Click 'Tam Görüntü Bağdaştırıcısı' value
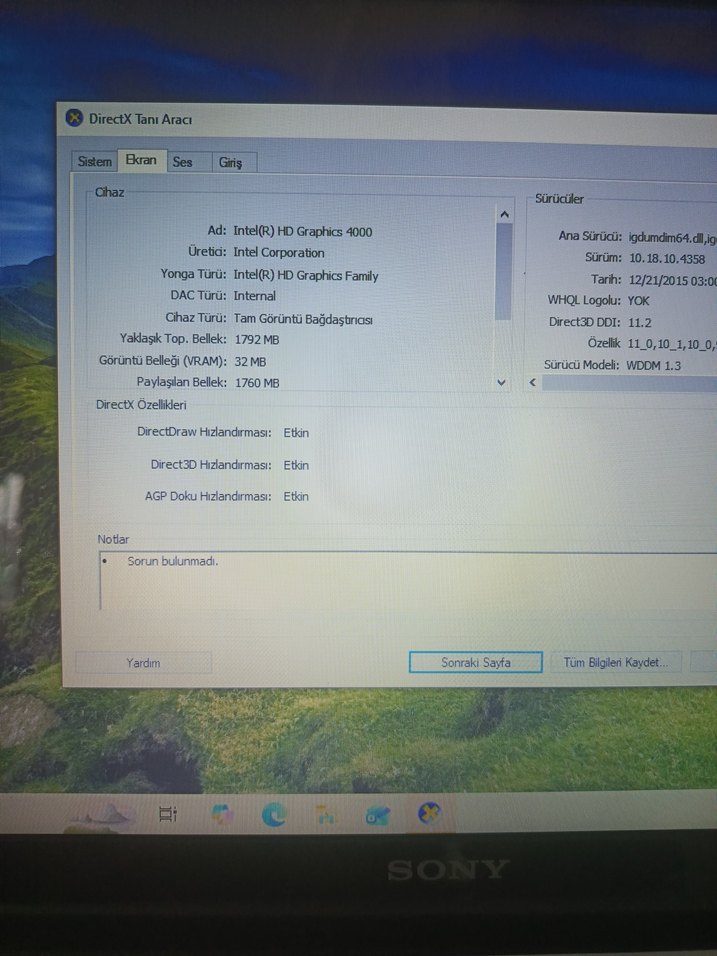Screen dimensions: 717x956 [303, 319]
